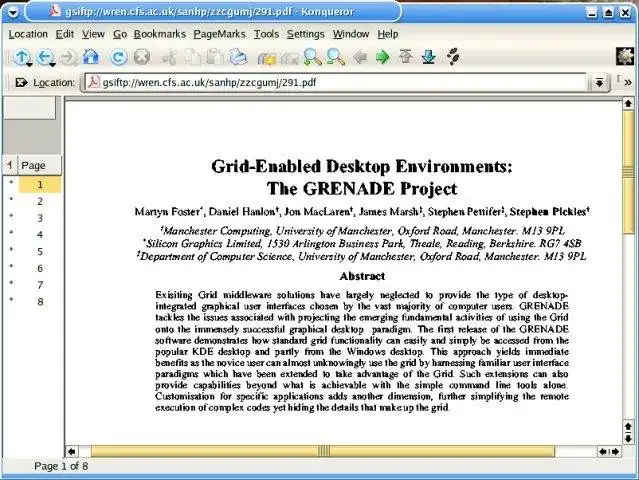The width and height of the screenshot is (639, 480).
Task: Open the Window menu
Action: pyautogui.click(x=351, y=34)
